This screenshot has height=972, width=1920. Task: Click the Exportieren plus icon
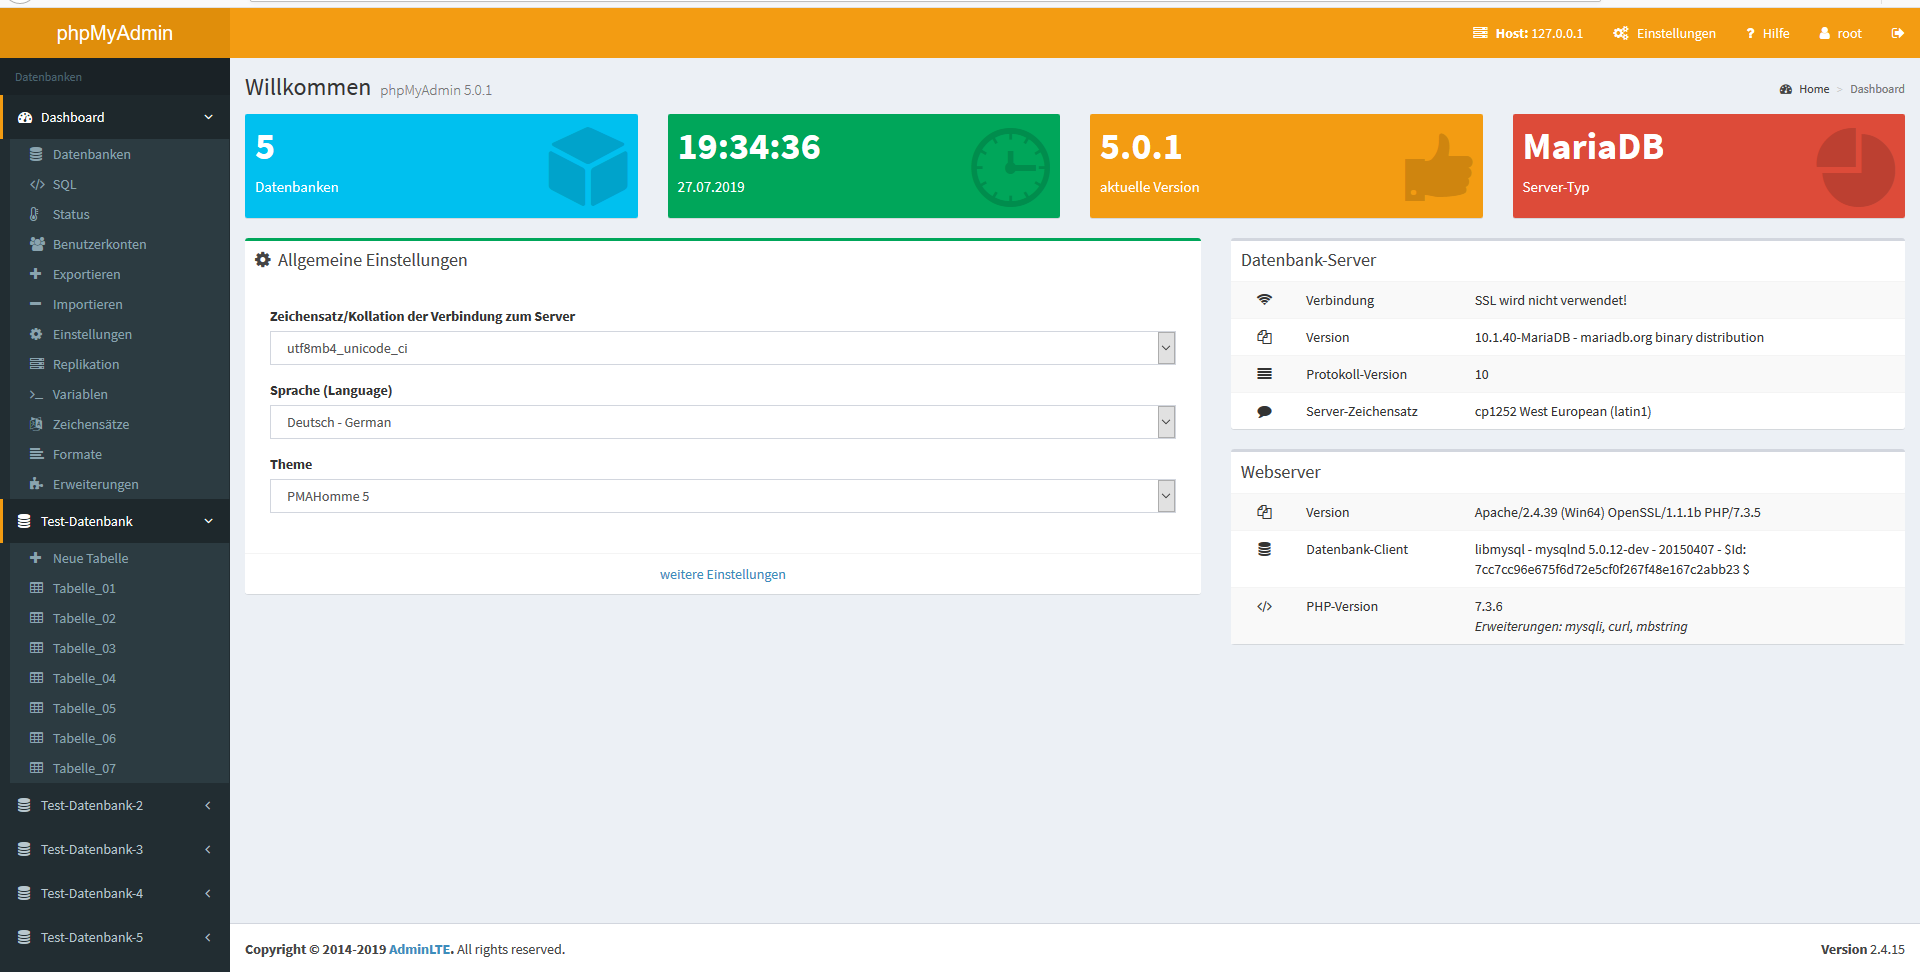click(x=36, y=274)
